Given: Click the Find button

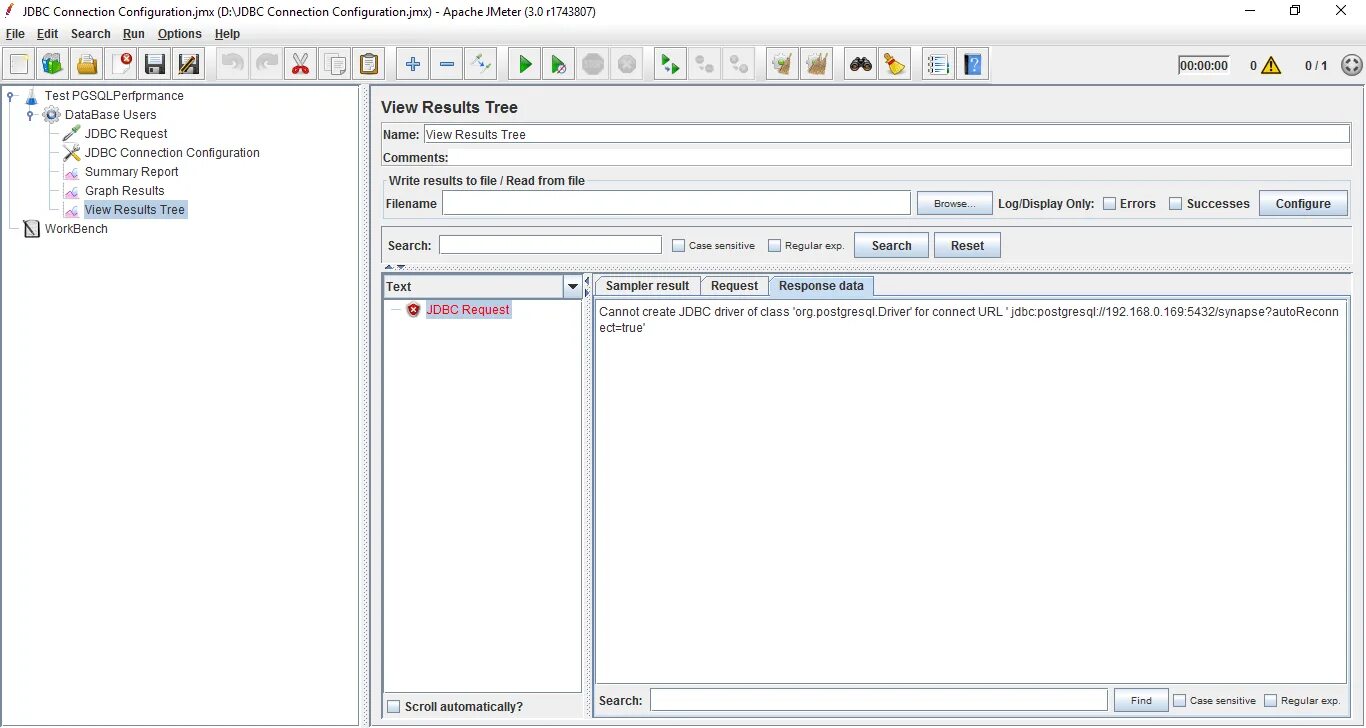Looking at the screenshot, I should 1141,701.
